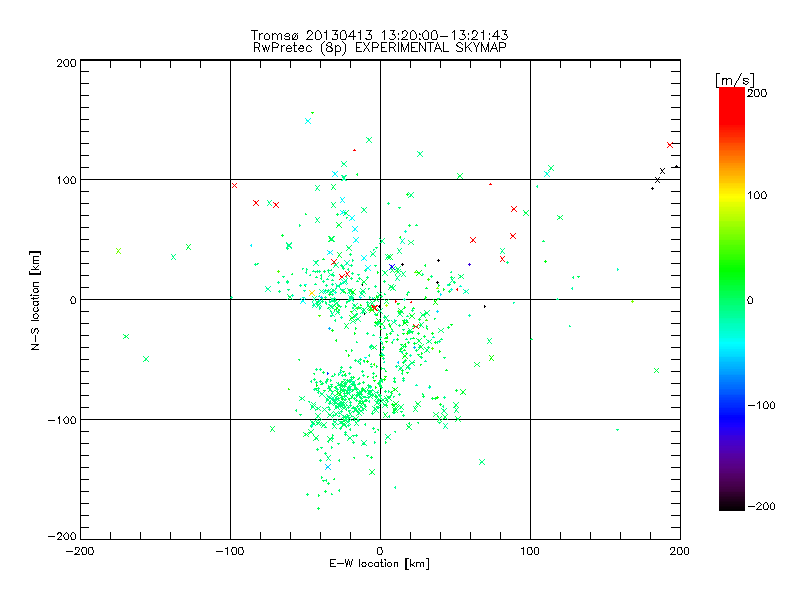Click the yellow-green X marker at far west
Image resolution: width=800 pixels, height=600 pixels.
tap(118, 251)
